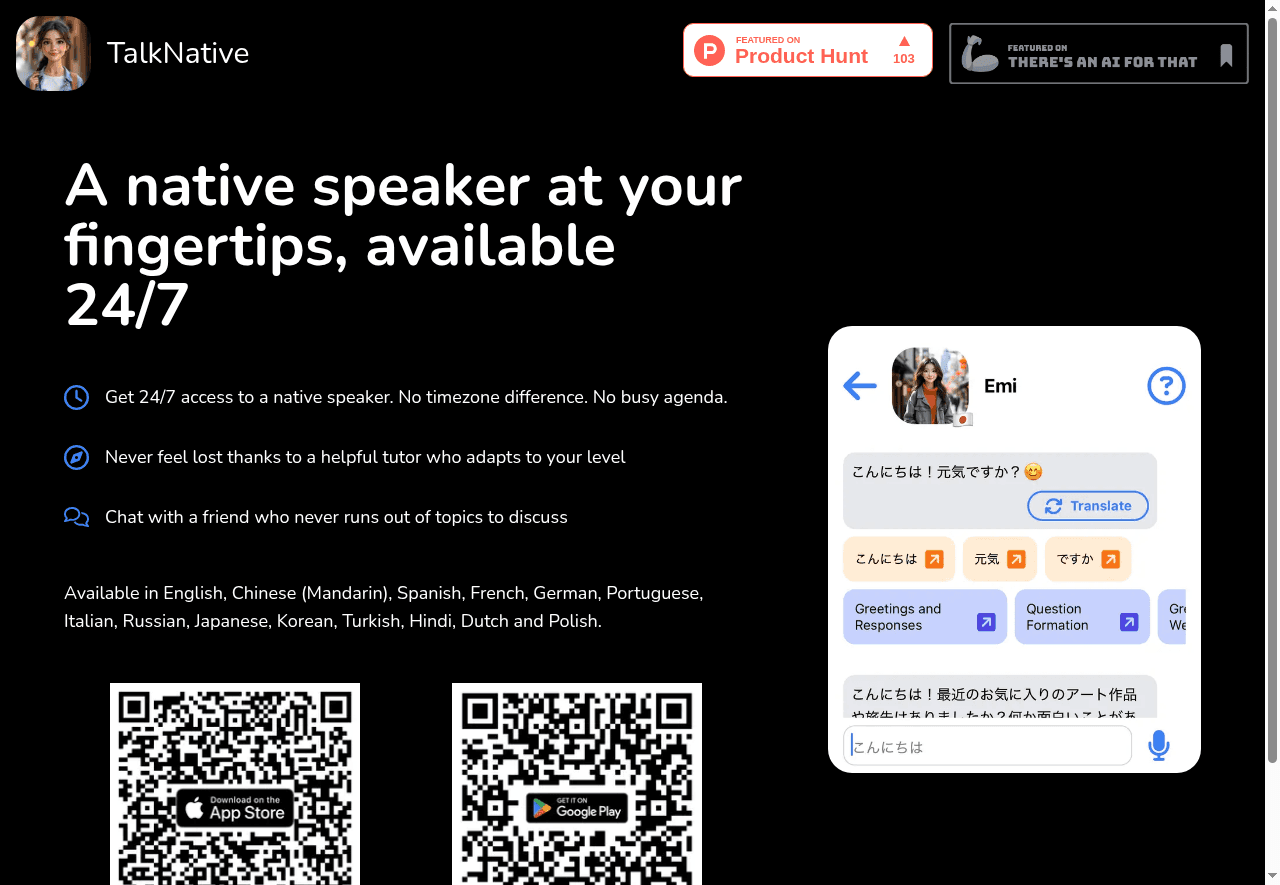Visit There's An AI For That page
1280x885 pixels.
[1098, 53]
